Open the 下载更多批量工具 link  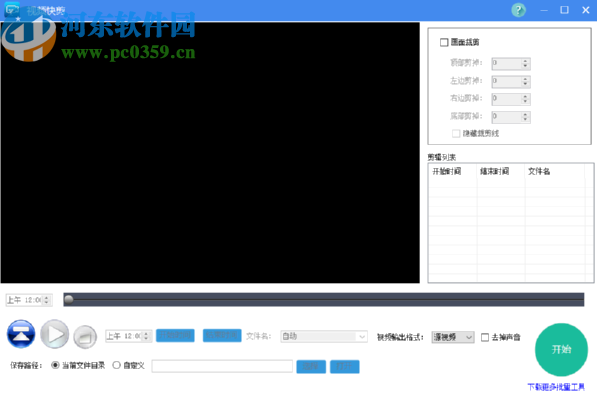point(556,387)
